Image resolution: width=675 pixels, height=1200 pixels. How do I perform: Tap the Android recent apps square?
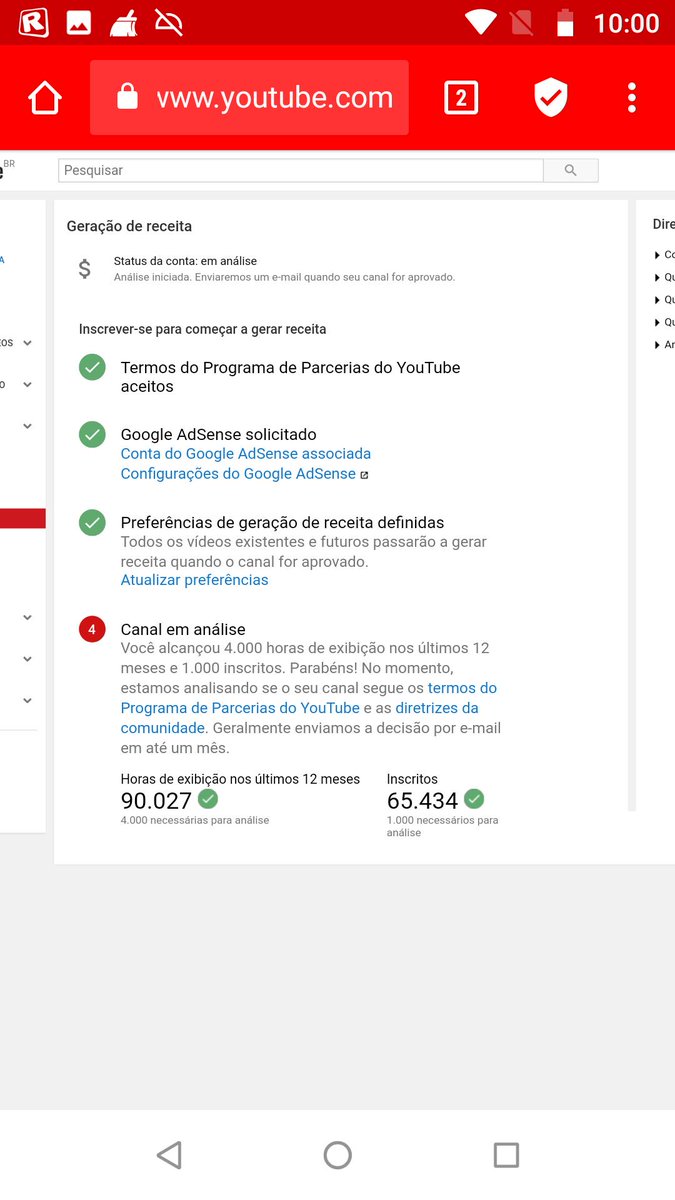(506, 1155)
